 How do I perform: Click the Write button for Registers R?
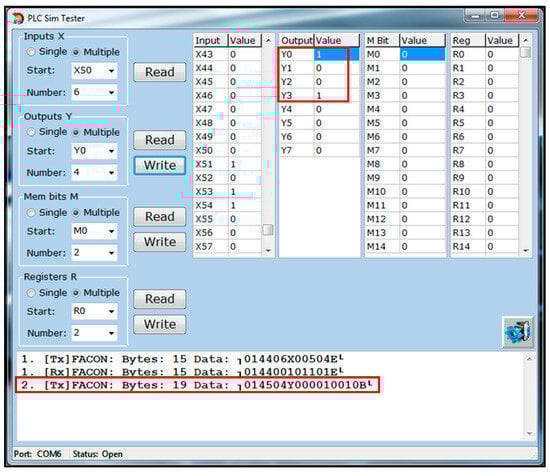160,324
